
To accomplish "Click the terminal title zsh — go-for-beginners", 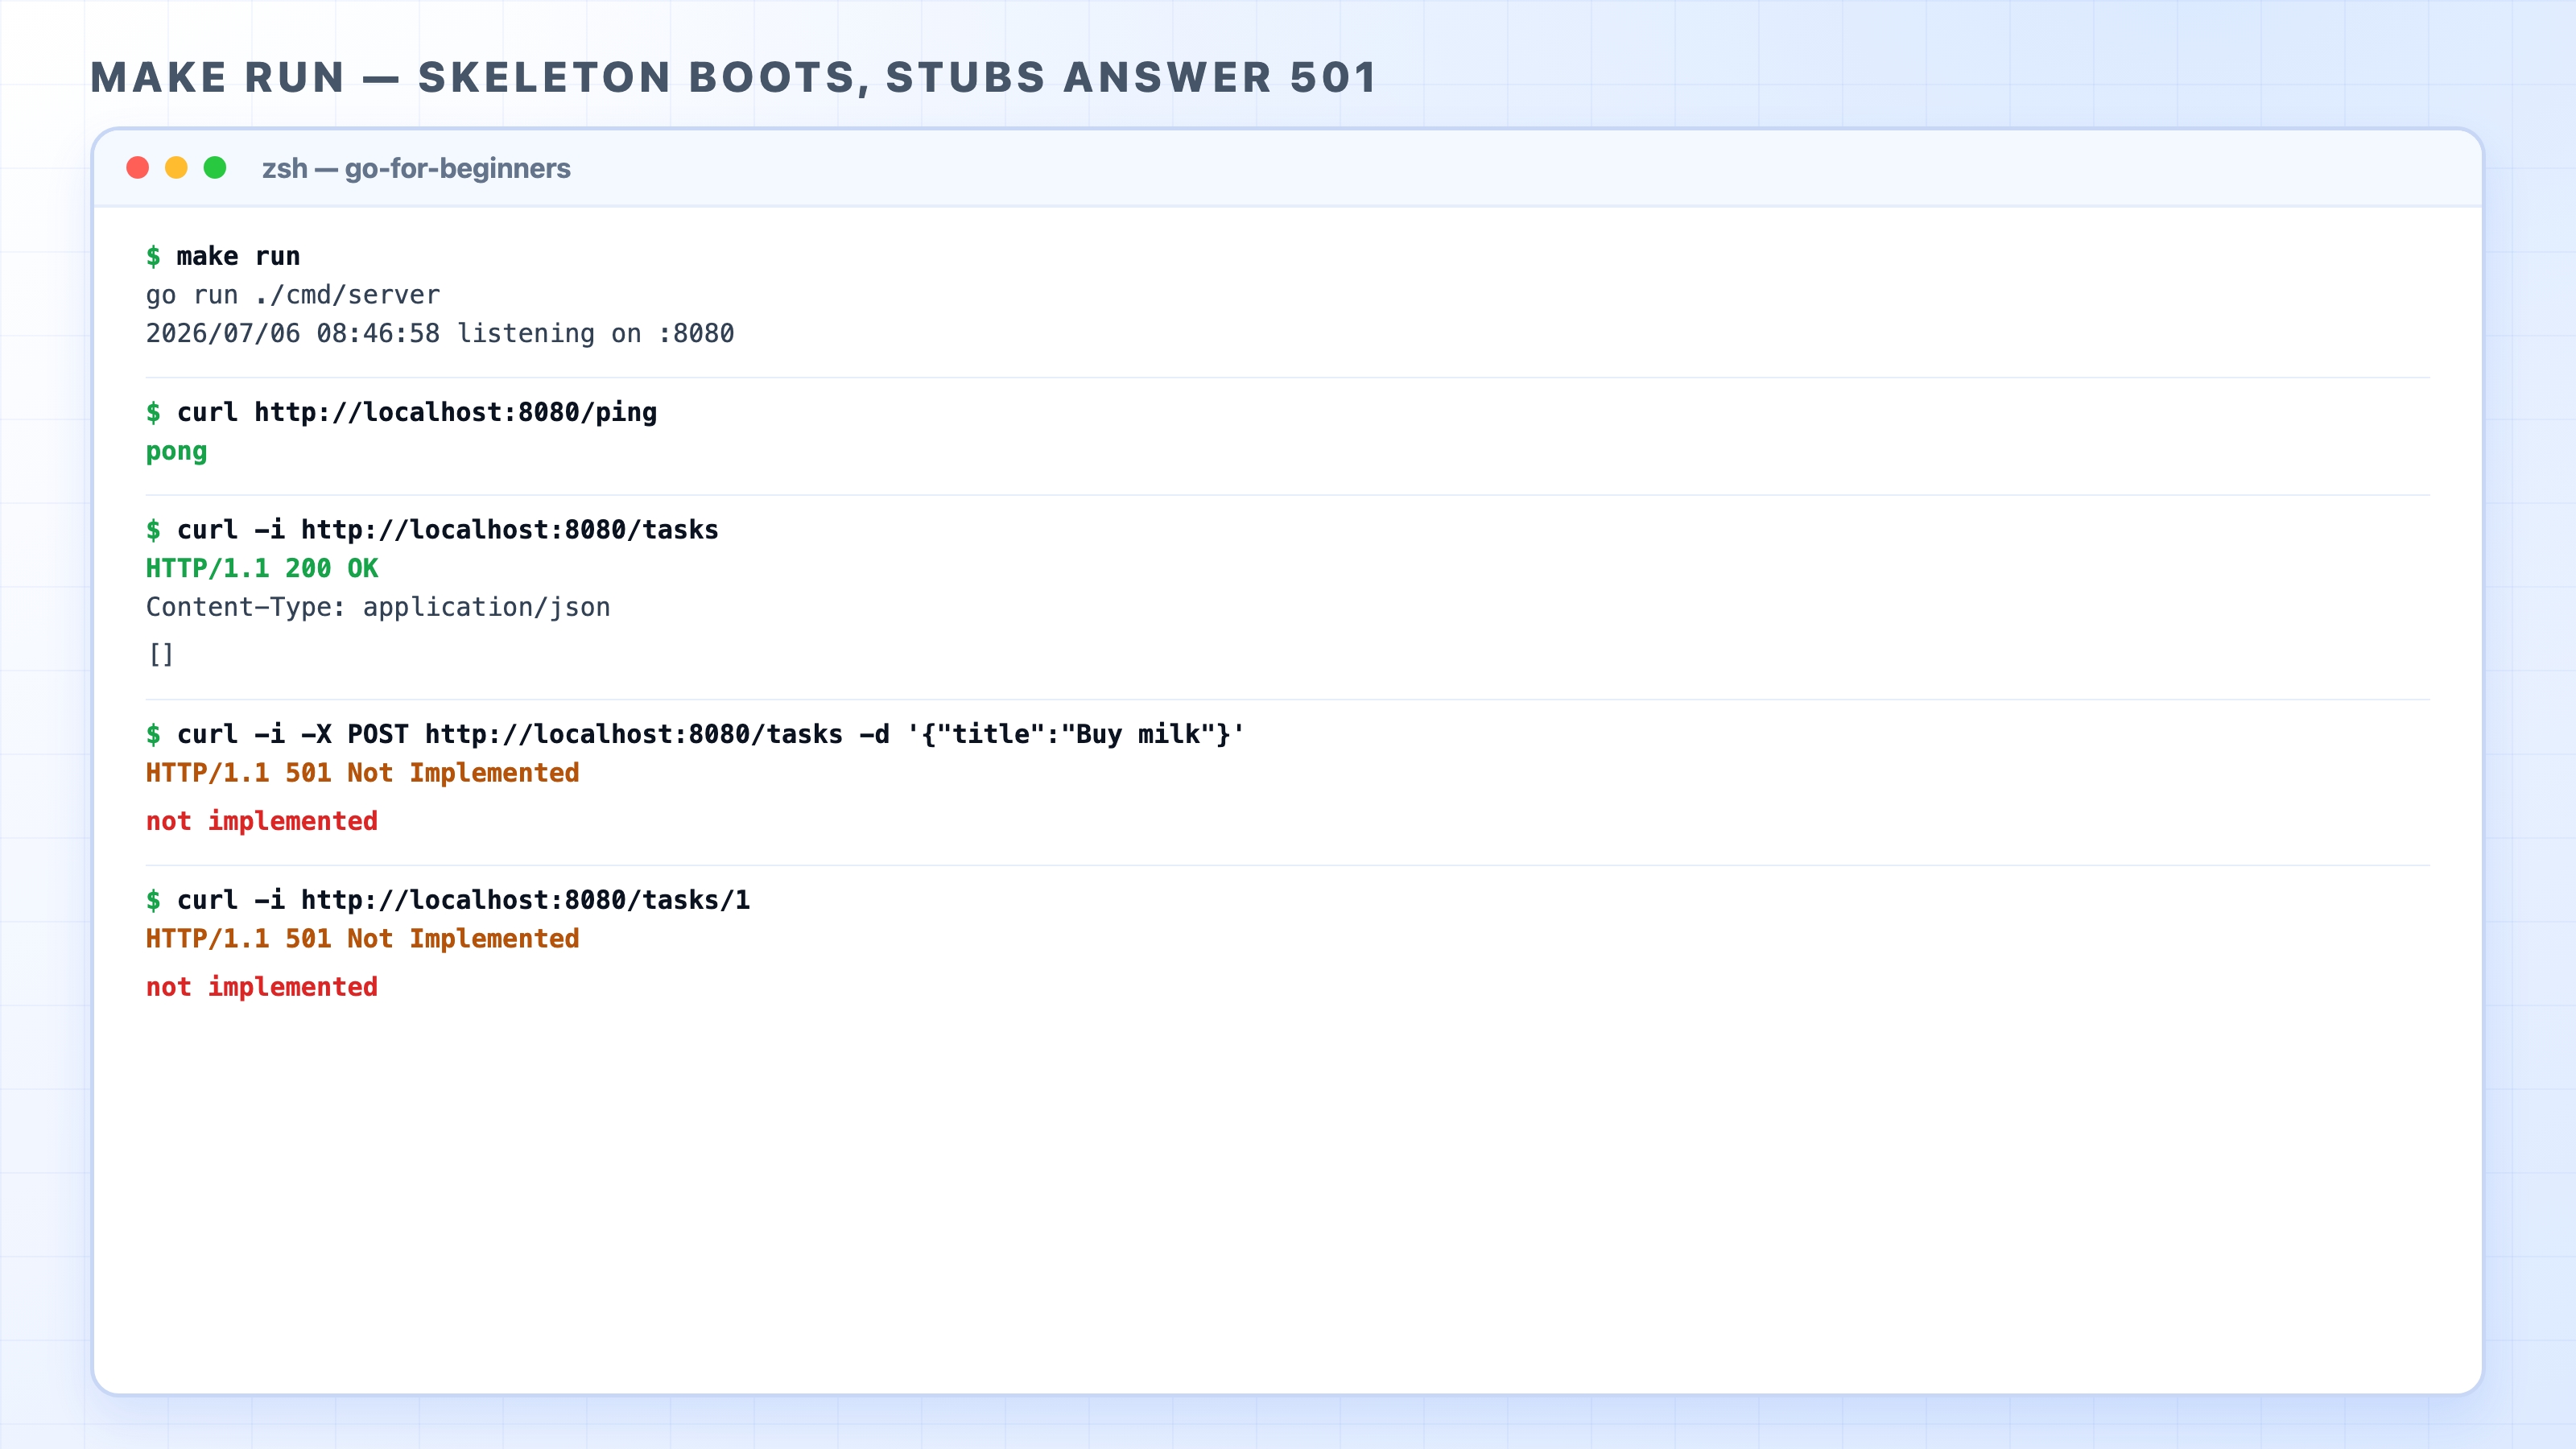I will [x=416, y=168].
